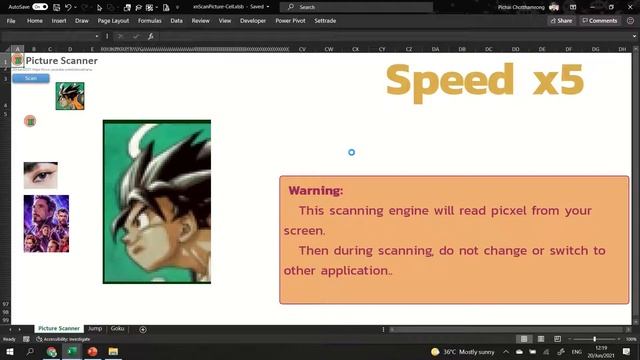Click the print preview page icon
Screen dimensions: 640x360
[166, 7]
